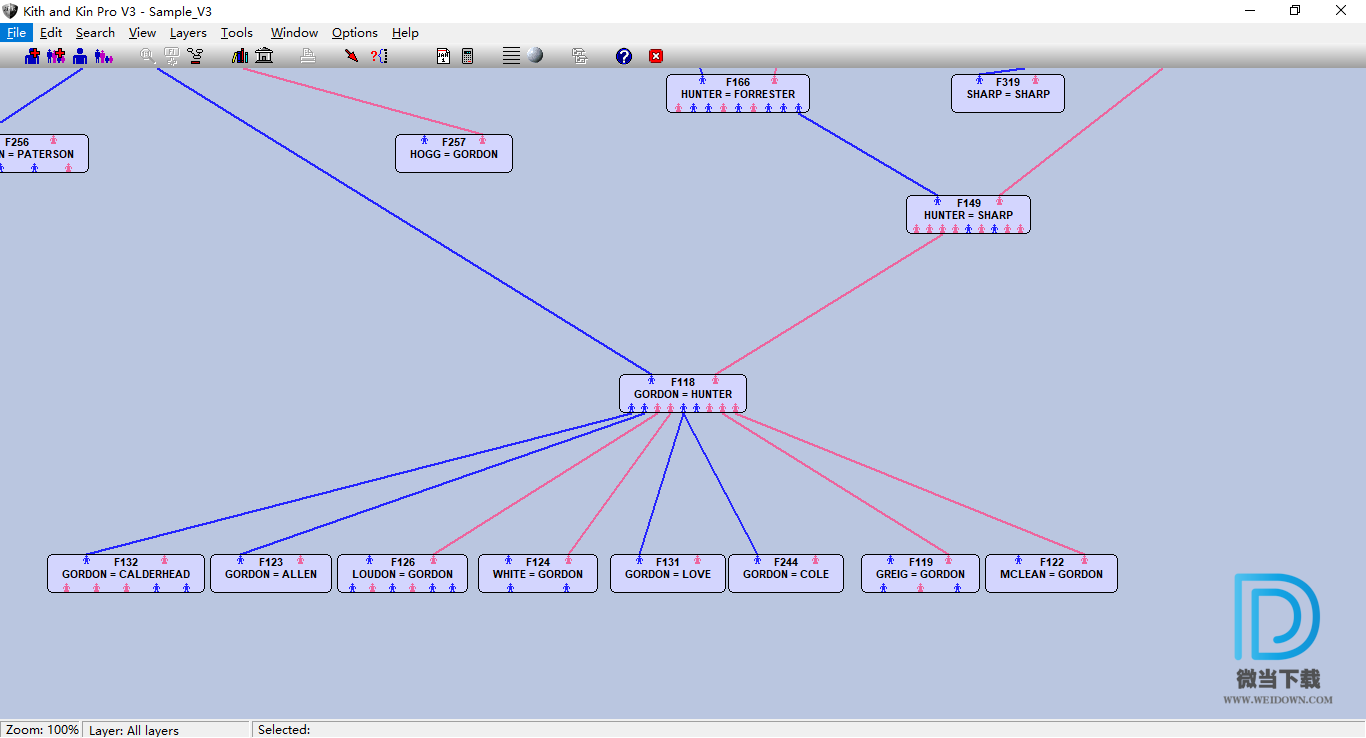
Task: Open the Window menu
Action: [x=294, y=33]
